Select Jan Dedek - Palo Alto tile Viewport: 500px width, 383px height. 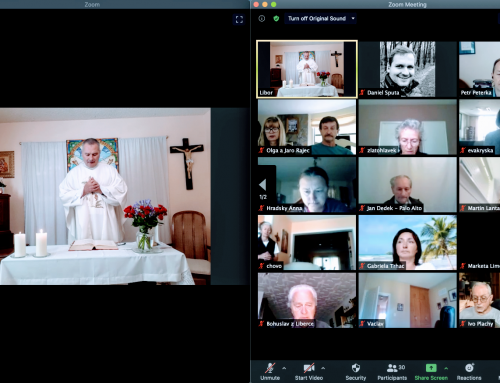[407, 185]
